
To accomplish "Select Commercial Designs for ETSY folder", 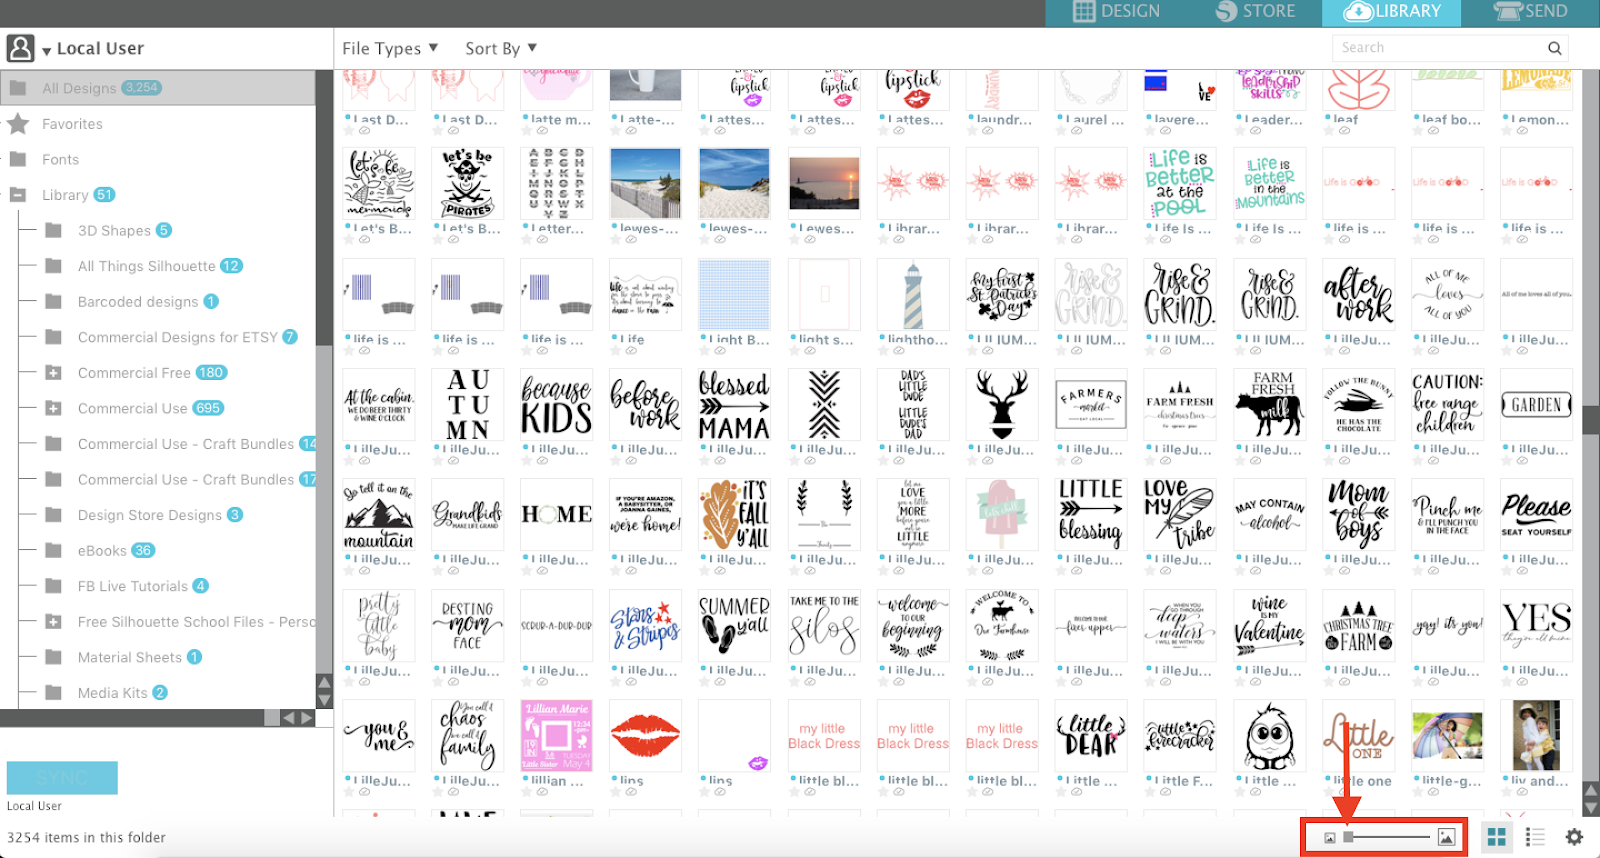I will (x=178, y=337).
